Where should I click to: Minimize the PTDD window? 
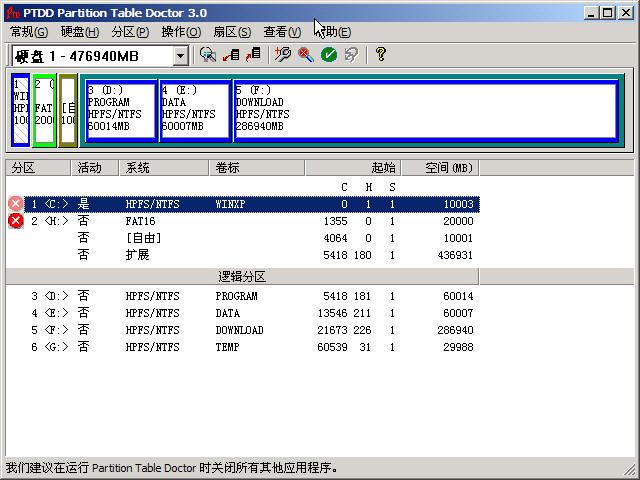[591, 13]
